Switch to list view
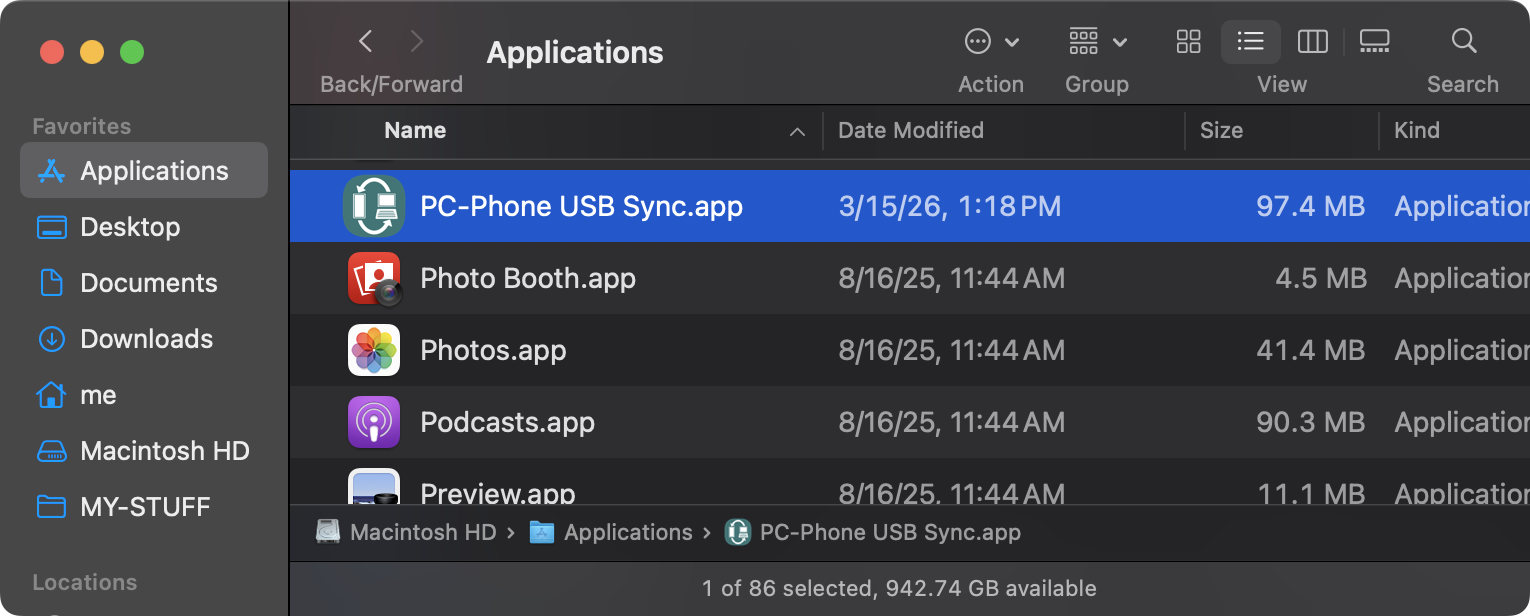 (x=1250, y=41)
